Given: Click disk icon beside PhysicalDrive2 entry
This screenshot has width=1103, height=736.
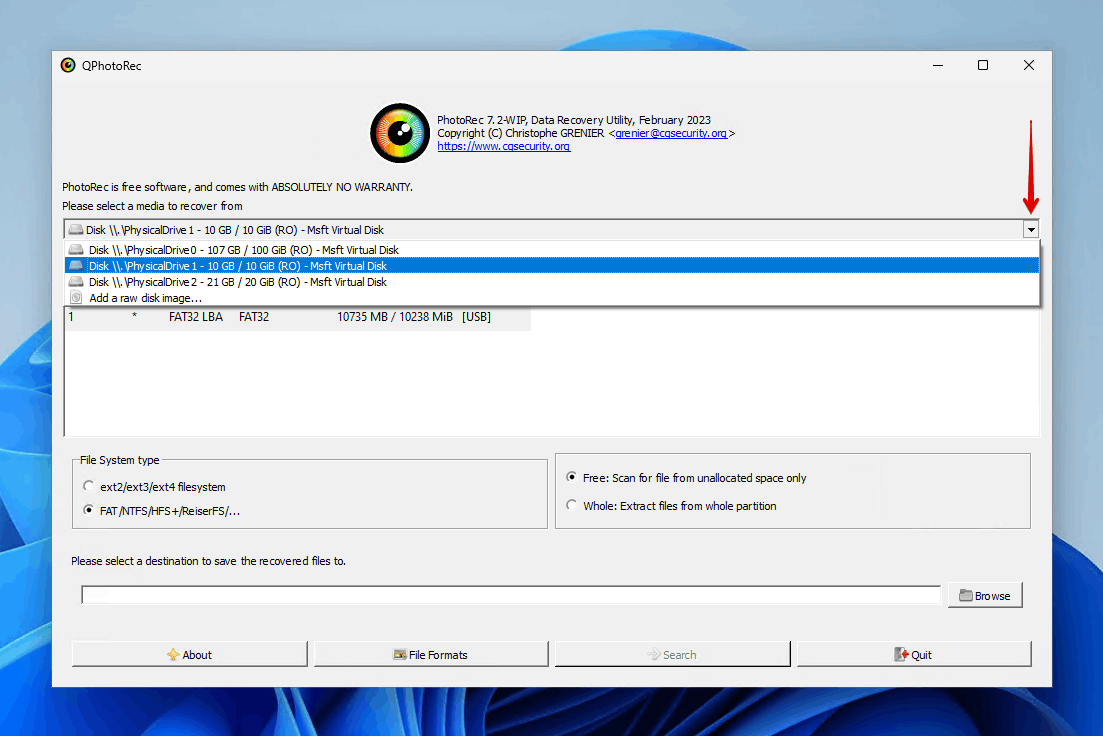Looking at the screenshot, I should [x=76, y=282].
